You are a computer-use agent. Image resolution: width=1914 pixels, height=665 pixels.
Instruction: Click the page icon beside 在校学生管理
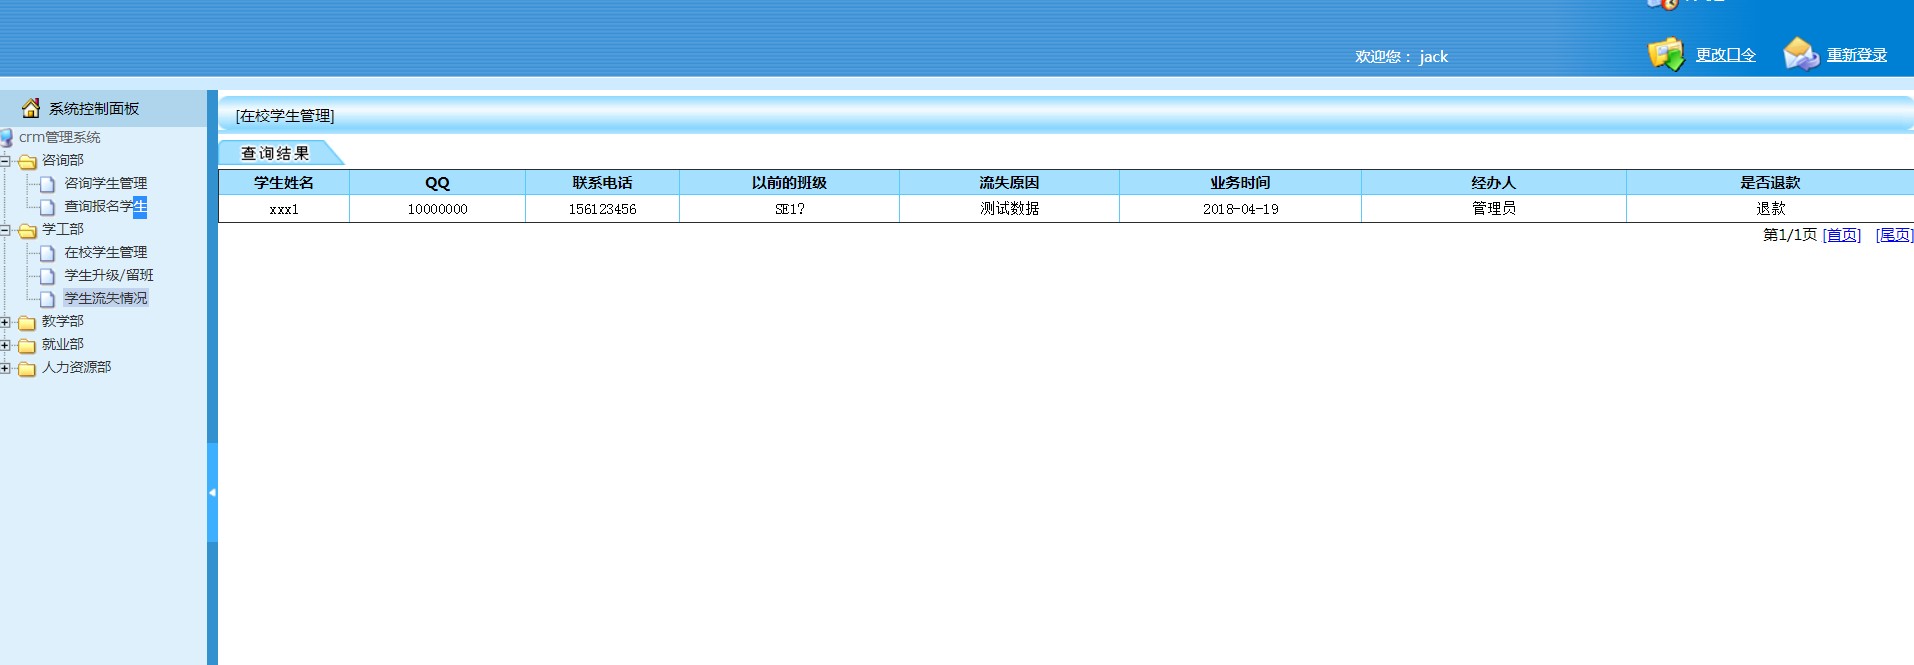(x=47, y=253)
